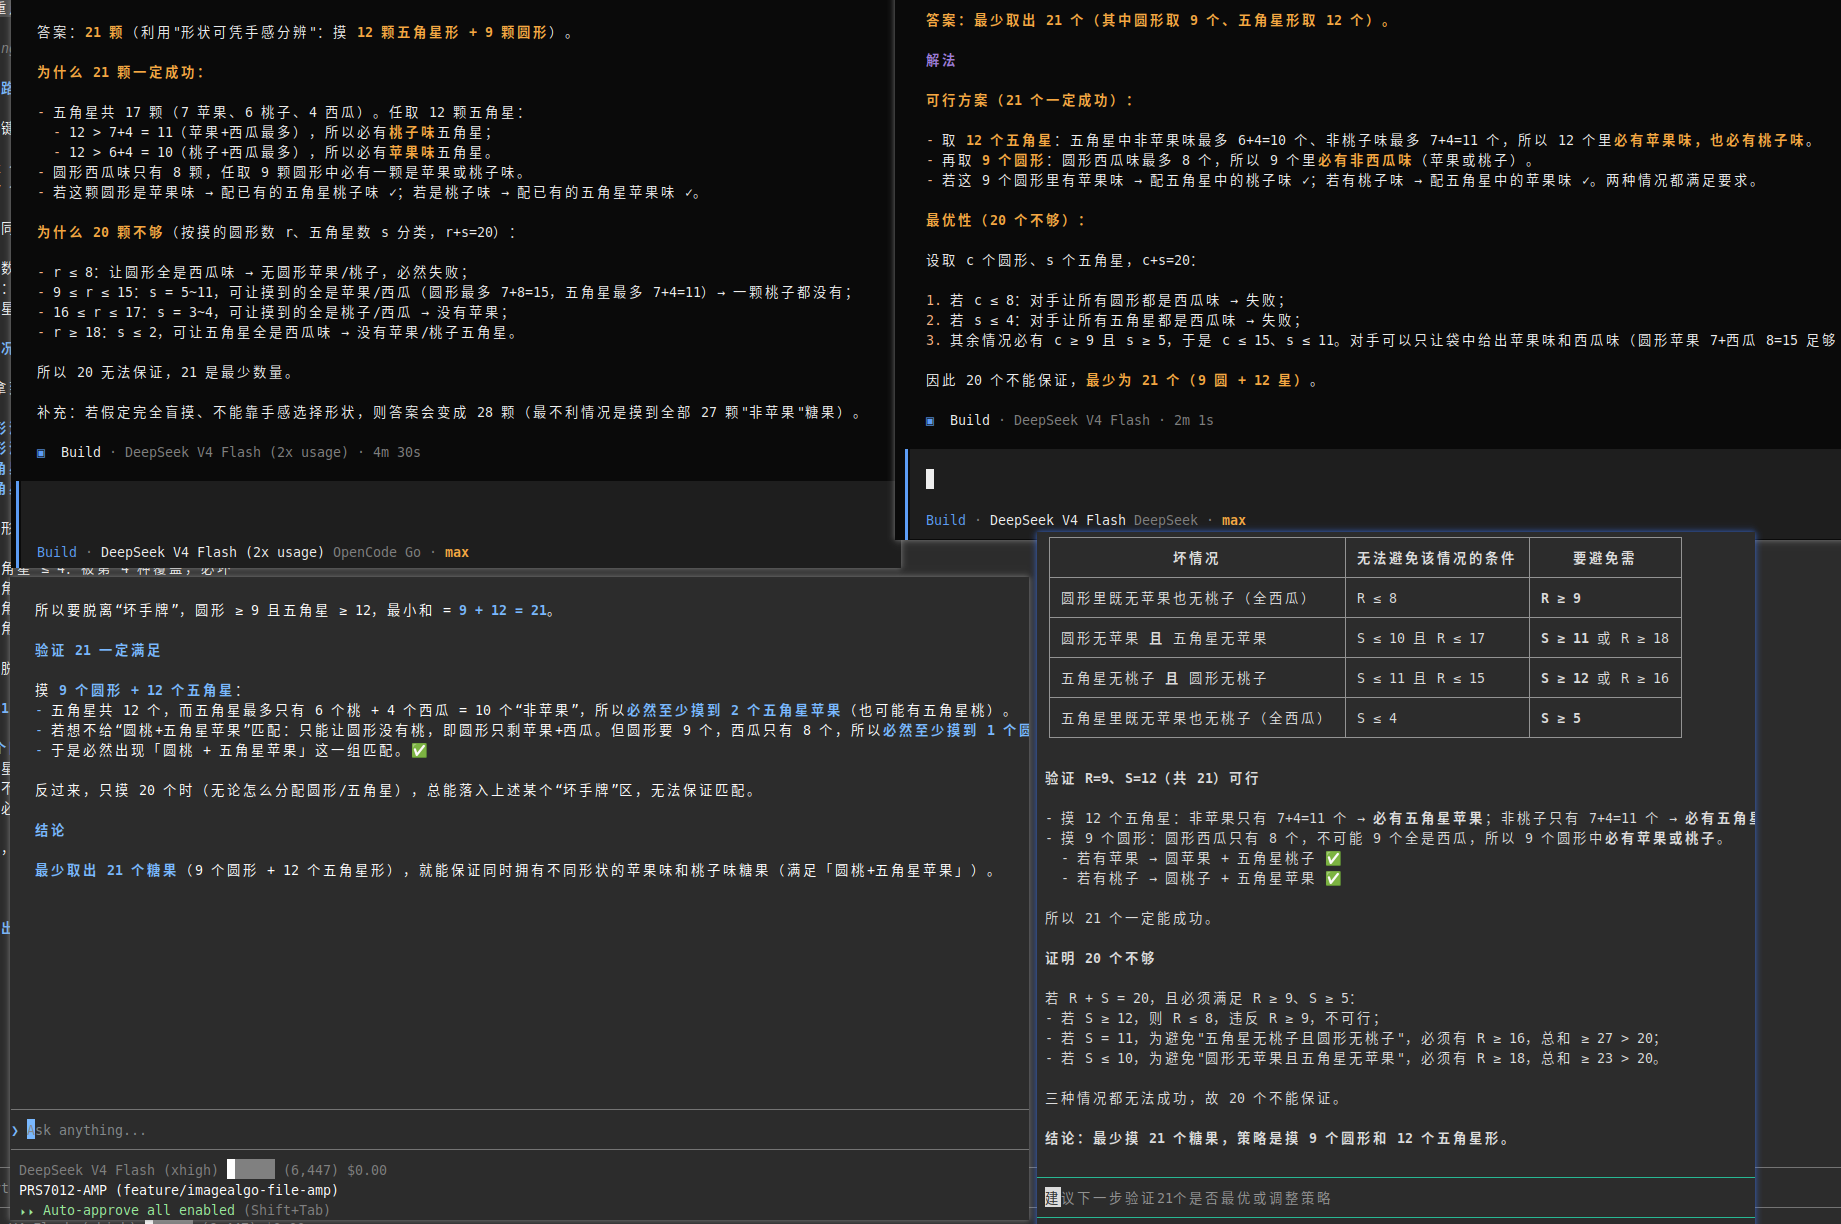
Task: Click the S ≥ 11 或 R ≥ 18 cell
Action: coord(1605,638)
